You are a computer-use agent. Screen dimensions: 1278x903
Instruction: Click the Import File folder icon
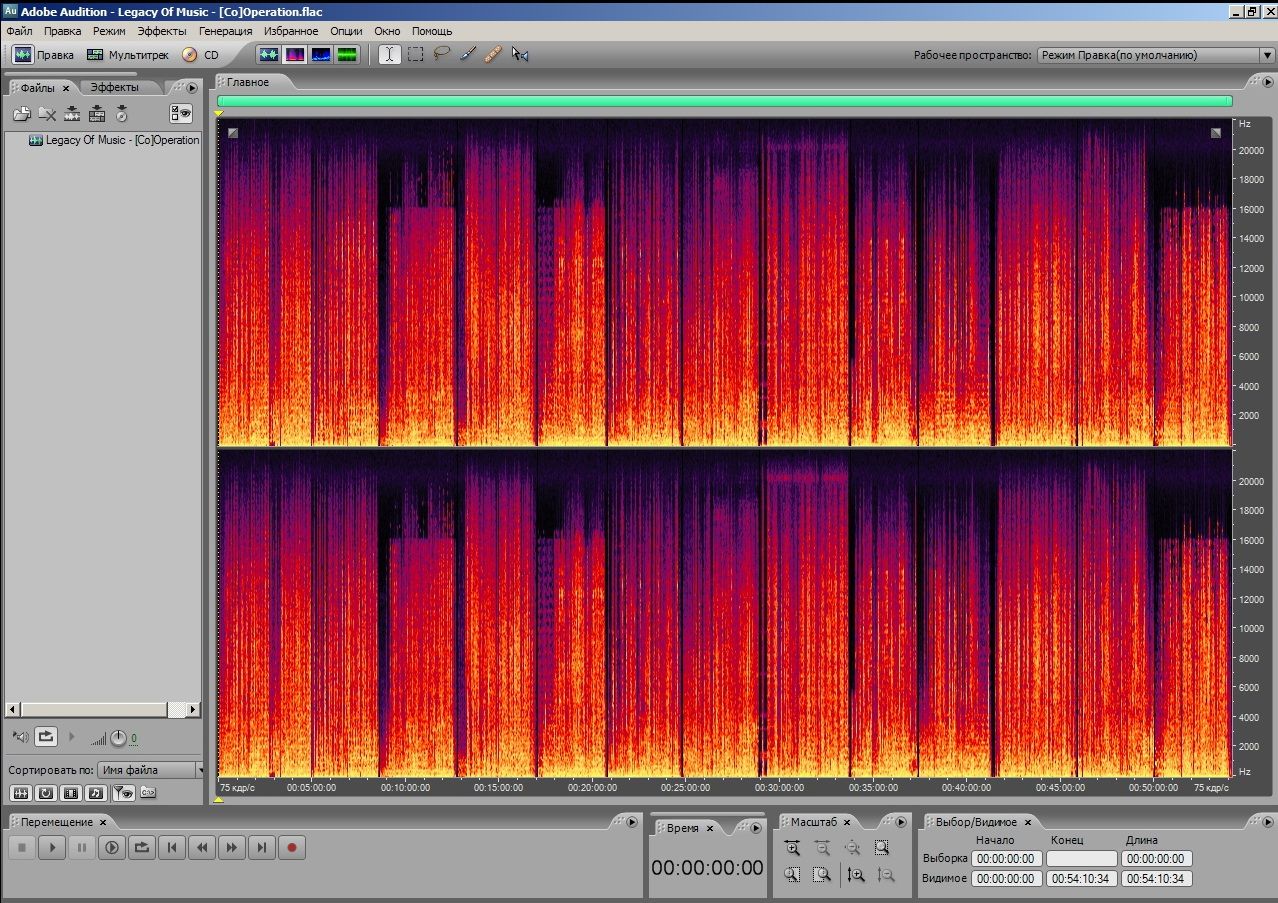[21, 114]
